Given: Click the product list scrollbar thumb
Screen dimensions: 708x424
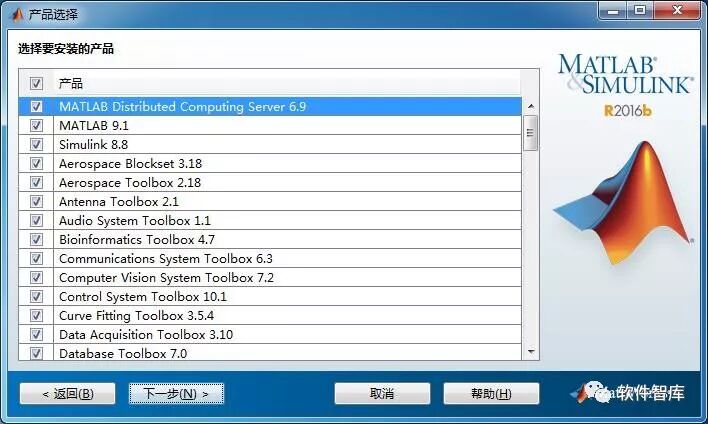Looking at the screenshot, I should coord(531,133).
